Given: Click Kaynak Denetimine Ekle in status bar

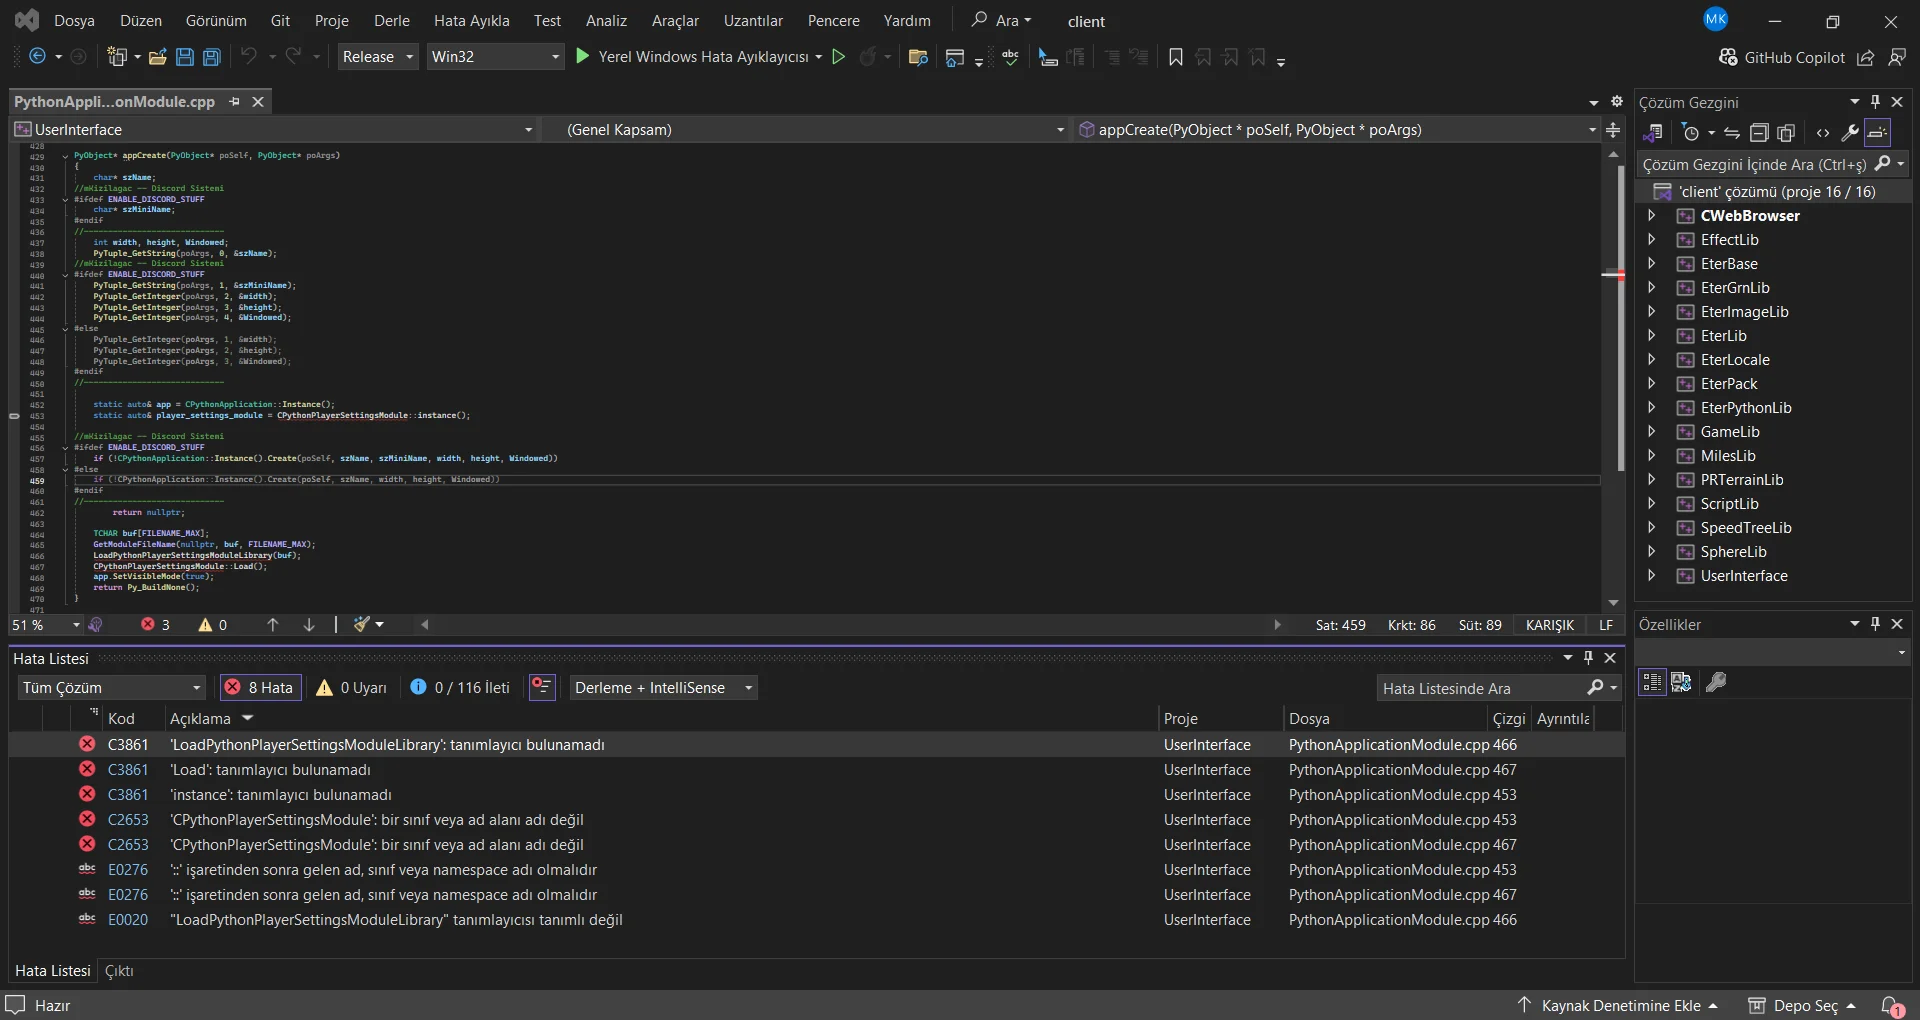Looking at the screenshot, I should [x=1620, y=1005].
